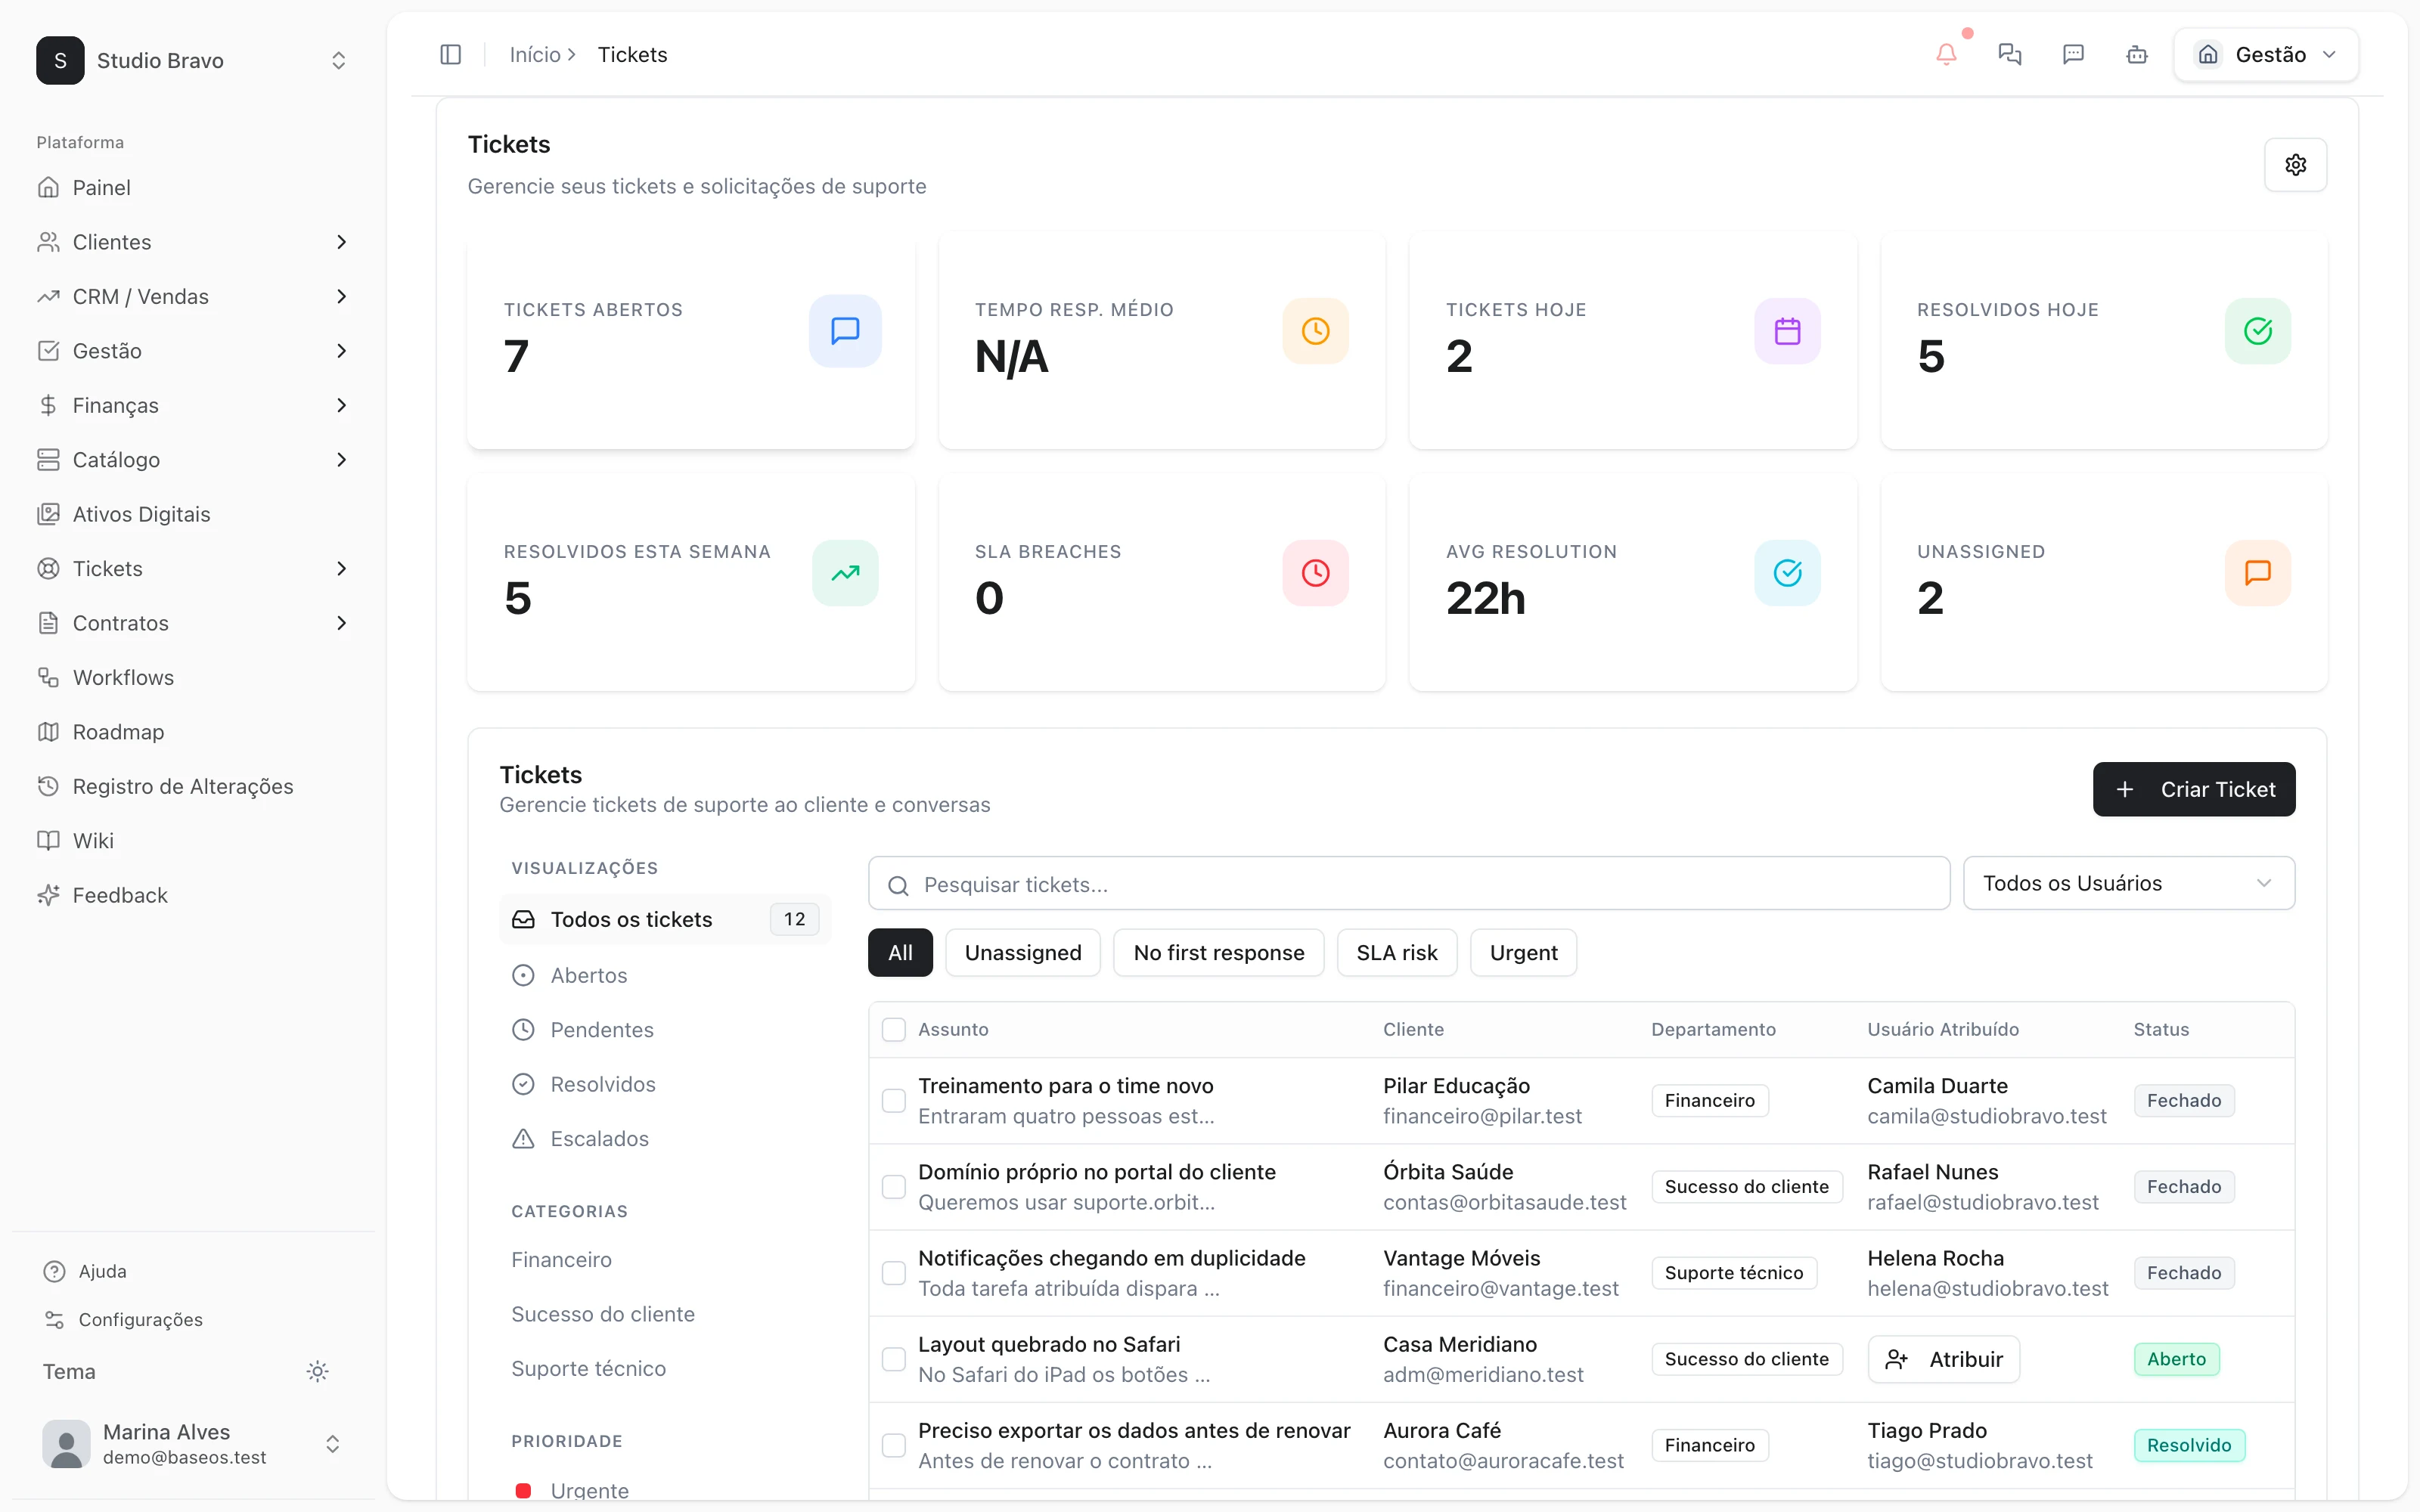Check the Domínio próprio no portal ticket
The height and width of the screenshot is (1512, 2420).
coord(894,1187)
